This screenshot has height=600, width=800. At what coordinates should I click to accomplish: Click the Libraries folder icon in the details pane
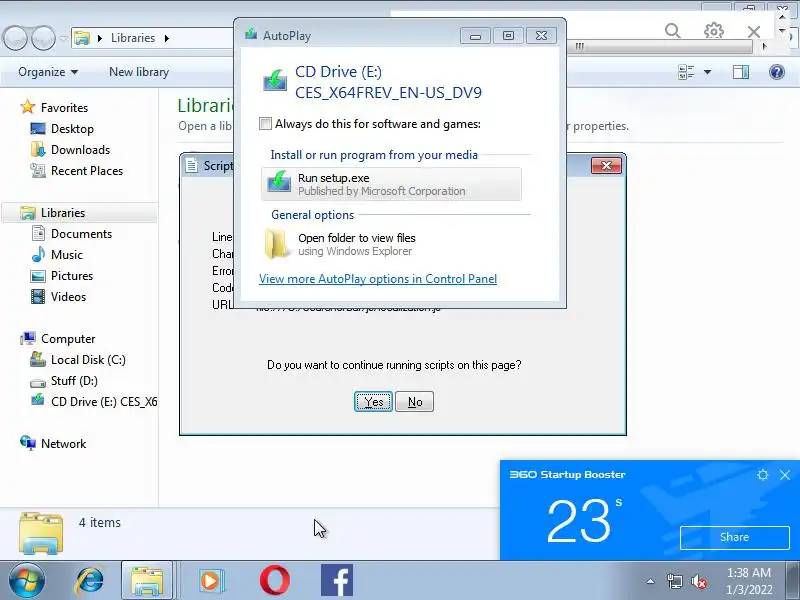click(x=41, y=534)
